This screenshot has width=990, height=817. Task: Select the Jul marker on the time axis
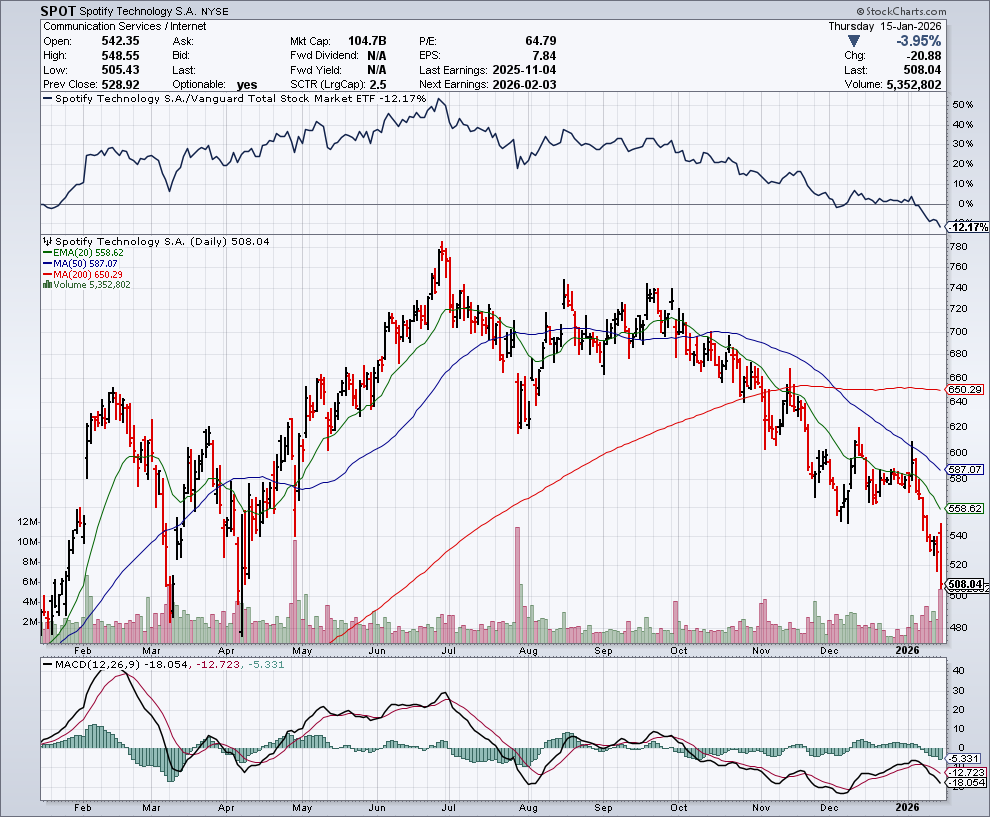(449, 806)
